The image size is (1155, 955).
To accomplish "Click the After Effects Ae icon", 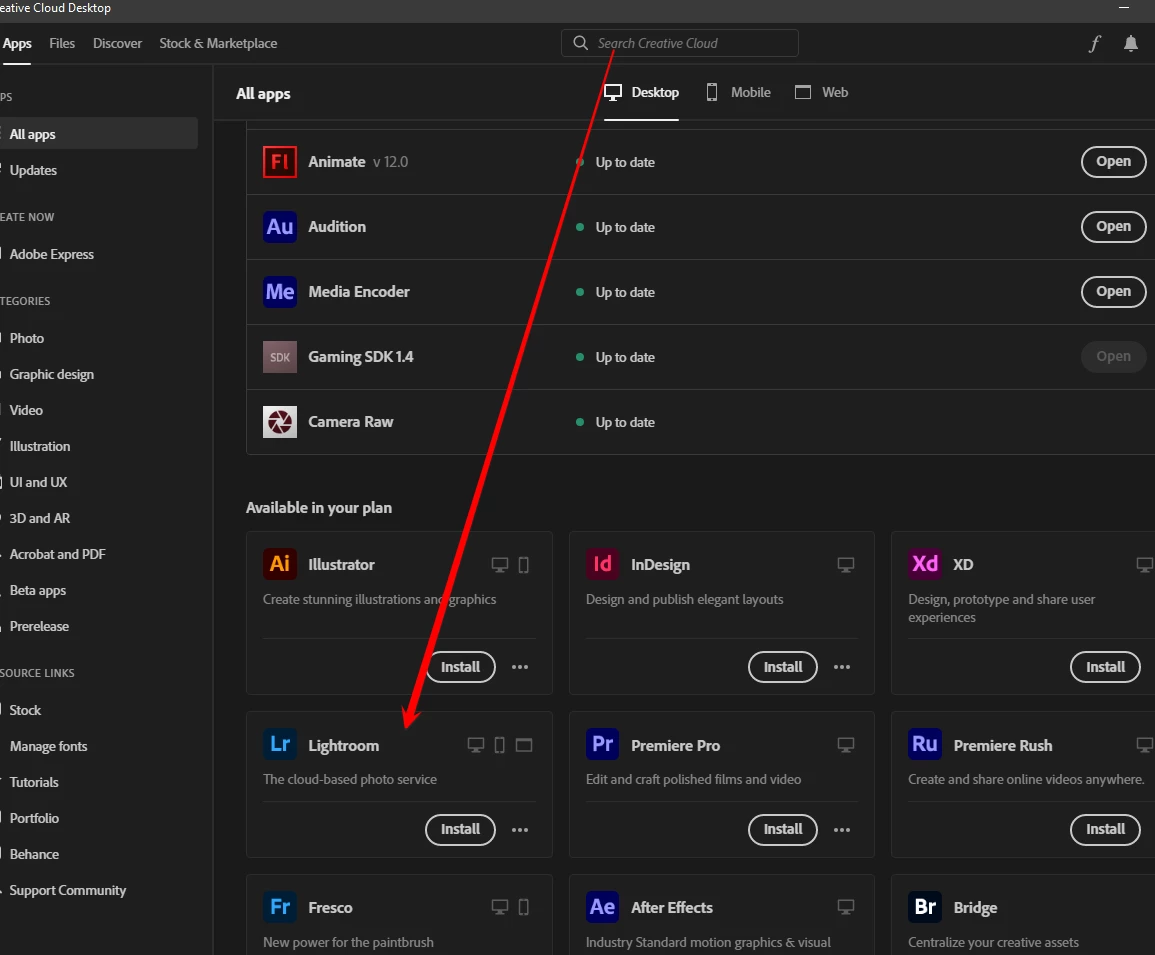I will [603, 906].
